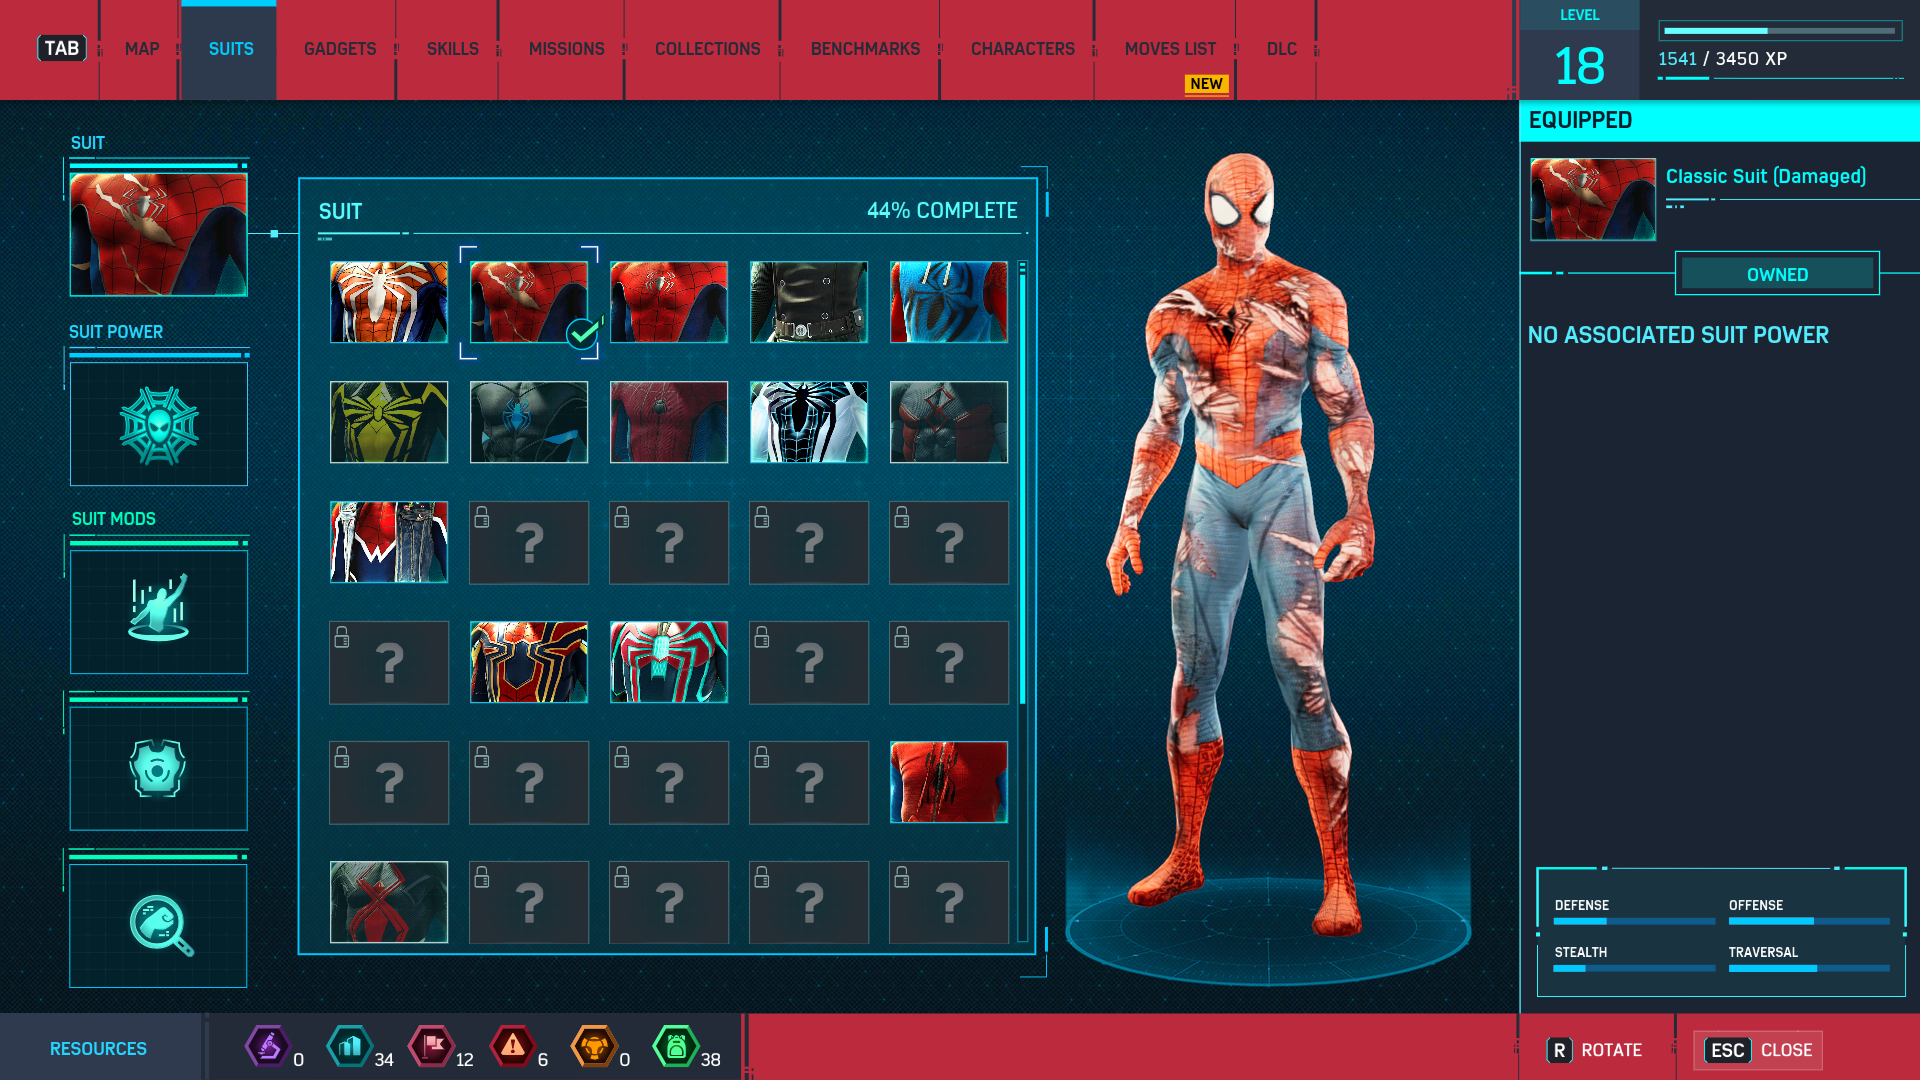This screenshot has height=1080, width=1920.
Task: Select the dark red Stark suit thumbnail
Action: tap(669, 422)
